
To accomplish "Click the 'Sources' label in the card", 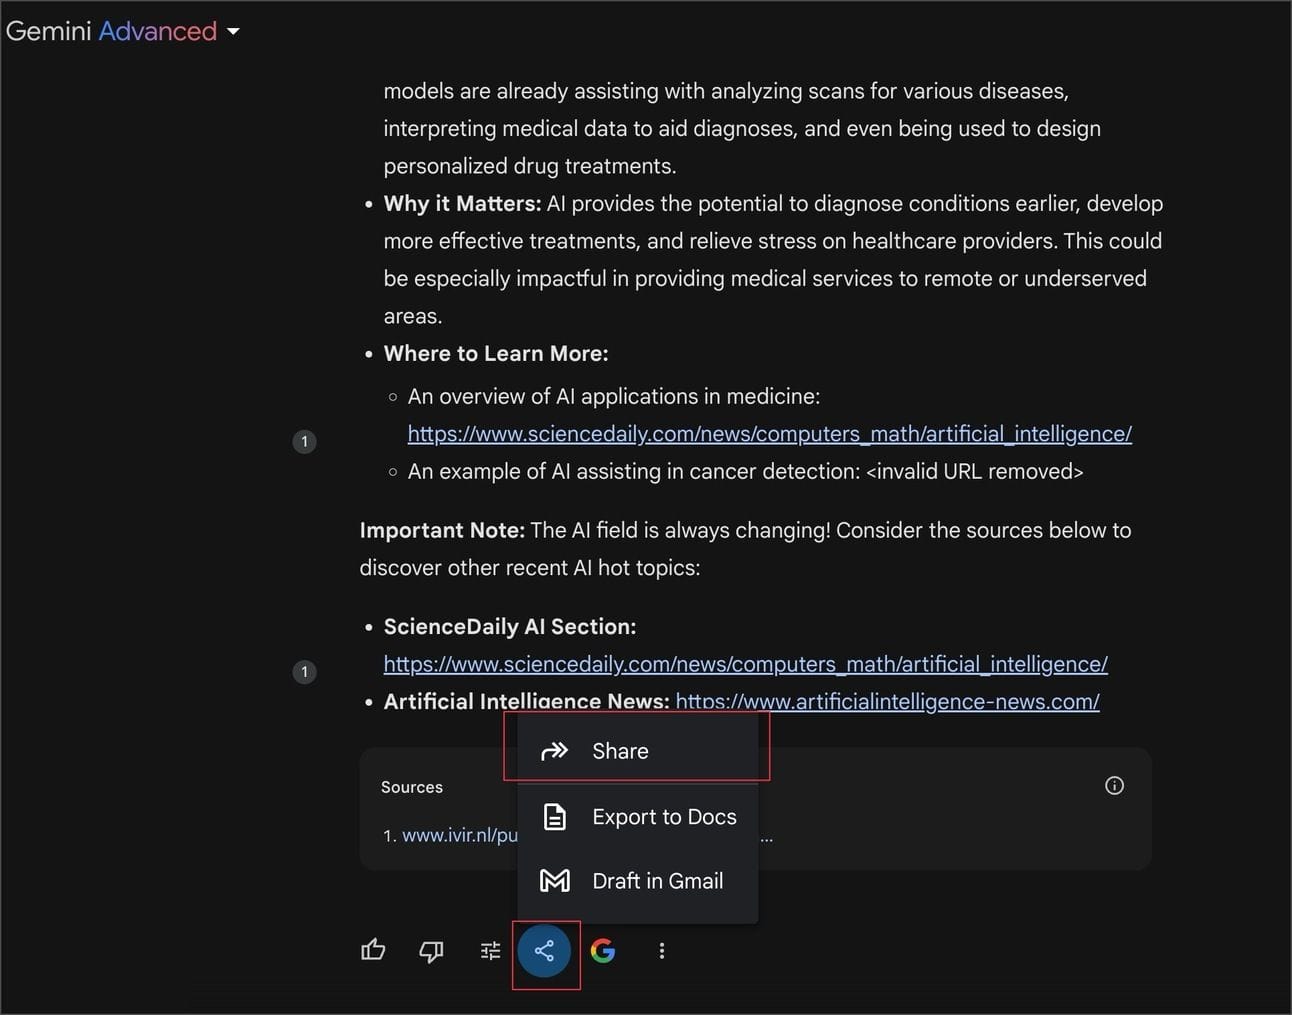I will point(411,787).
